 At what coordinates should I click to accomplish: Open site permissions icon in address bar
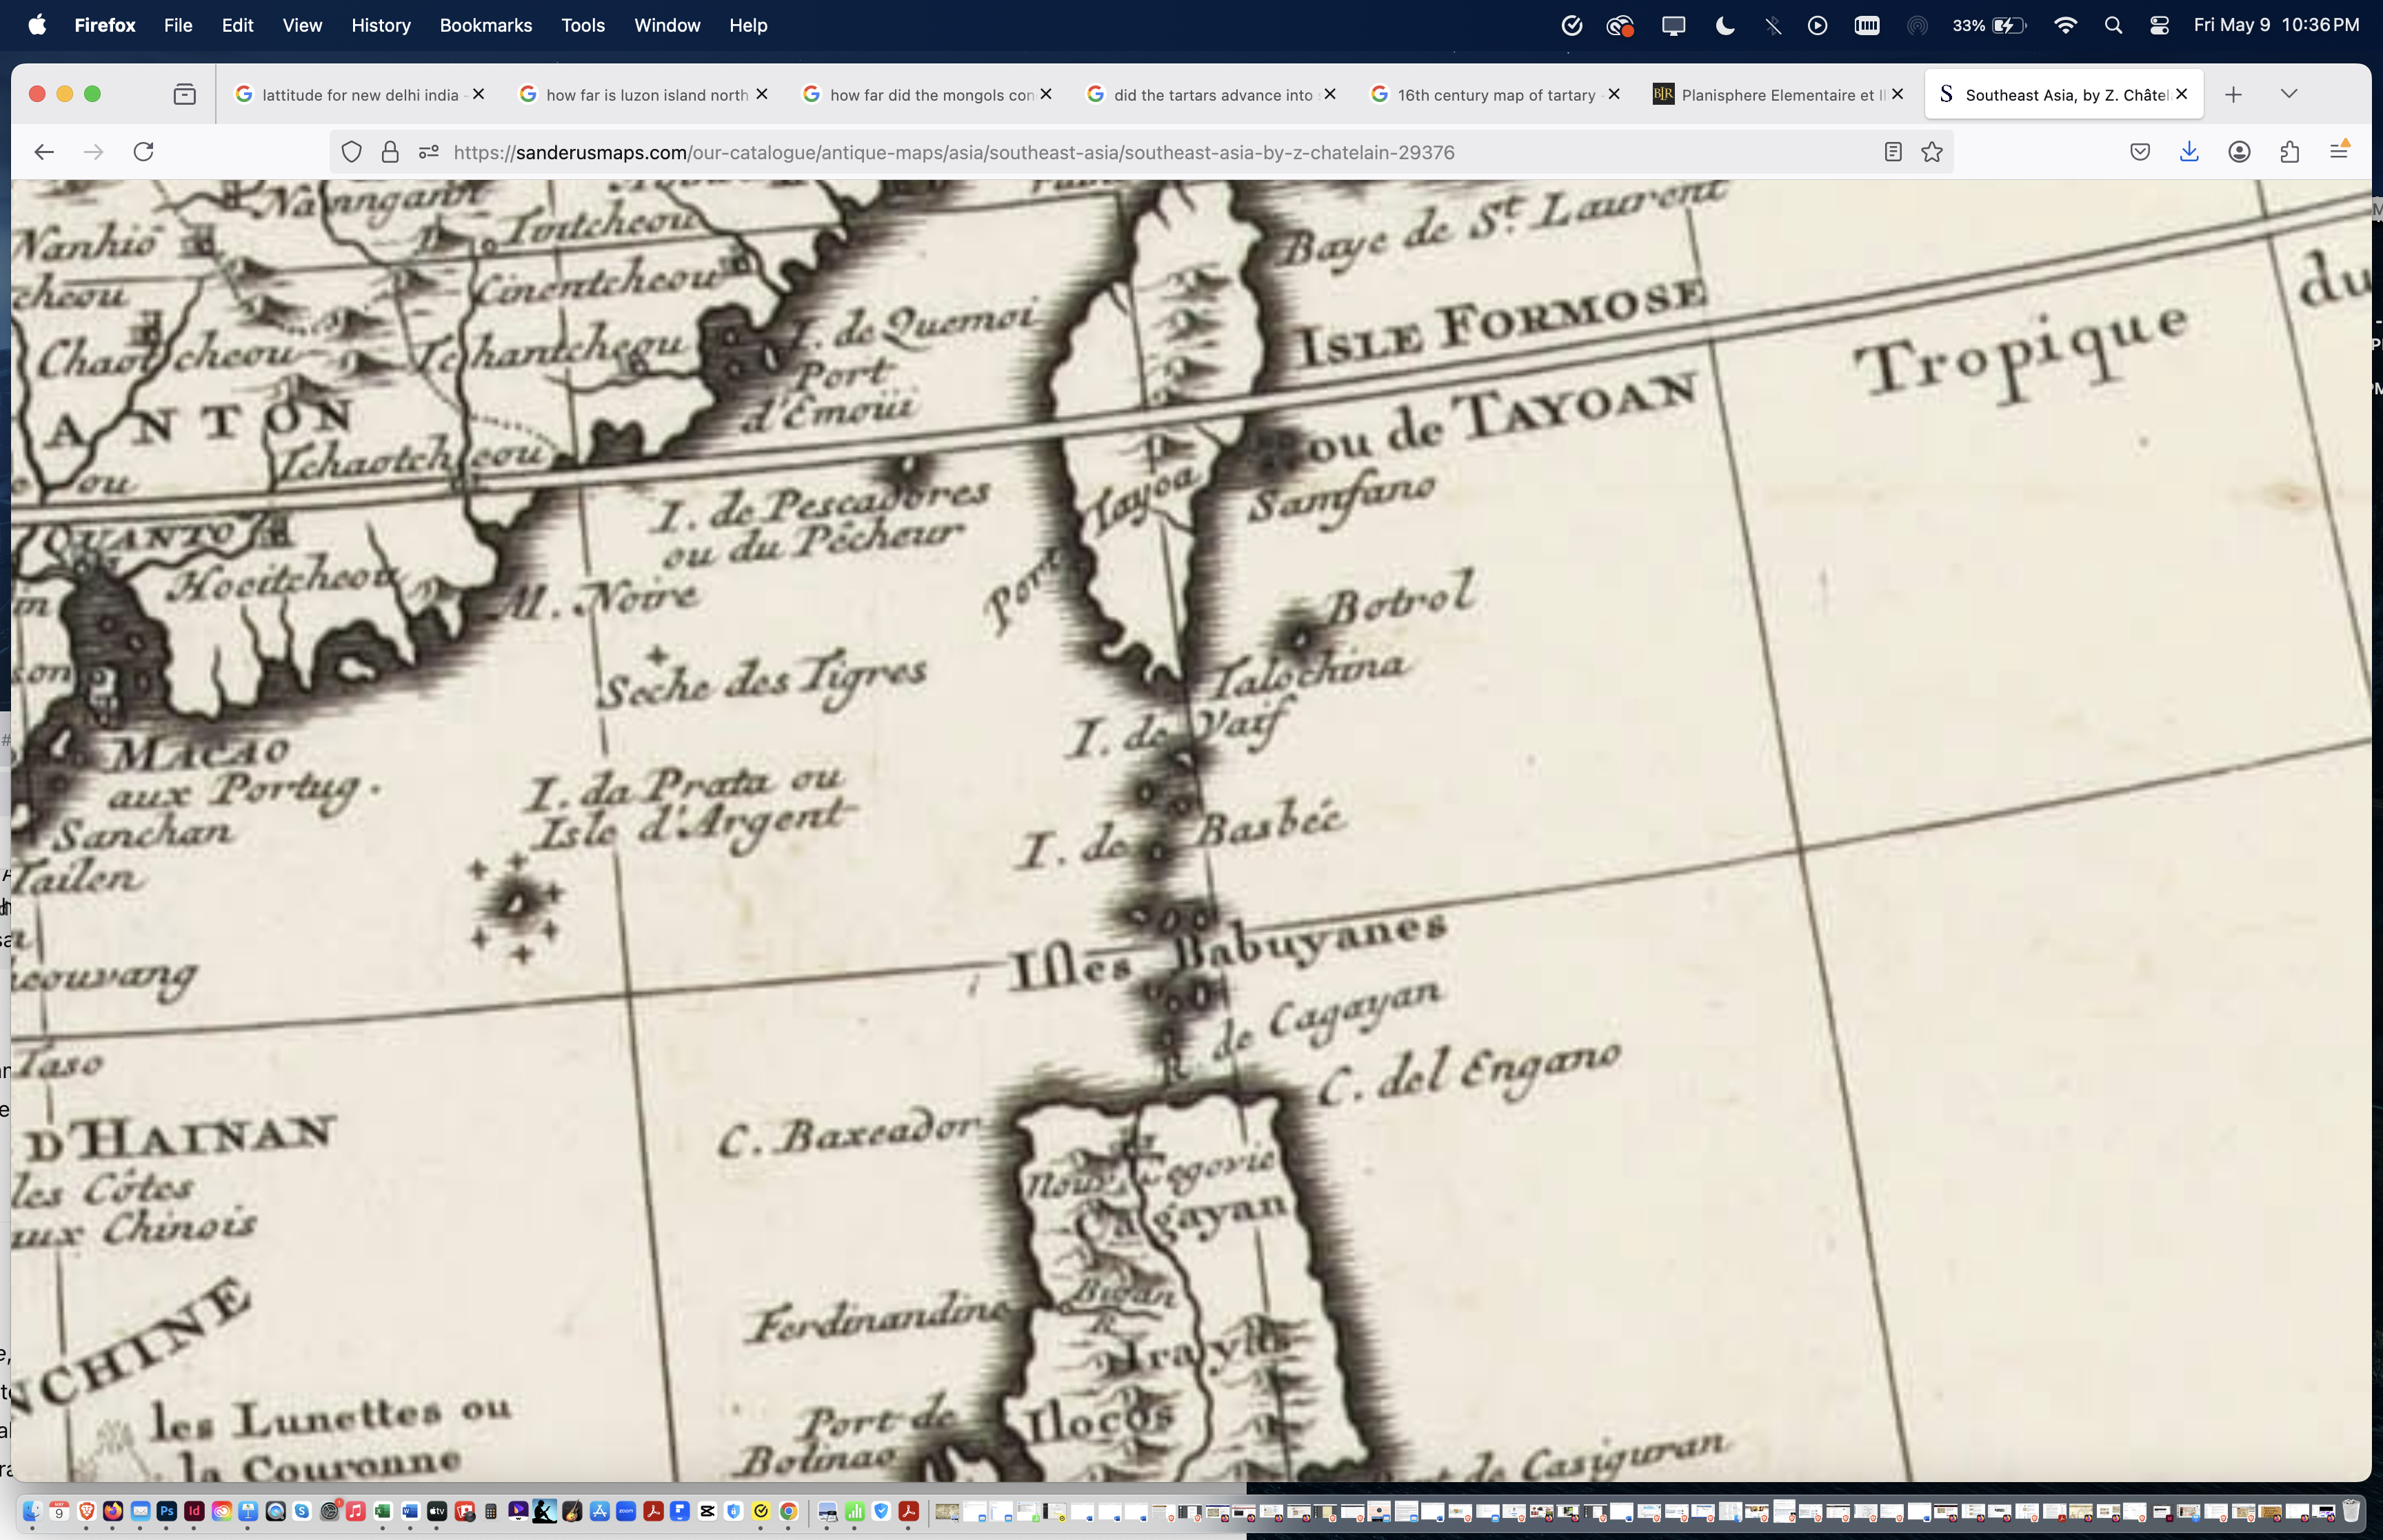point(429,152)
